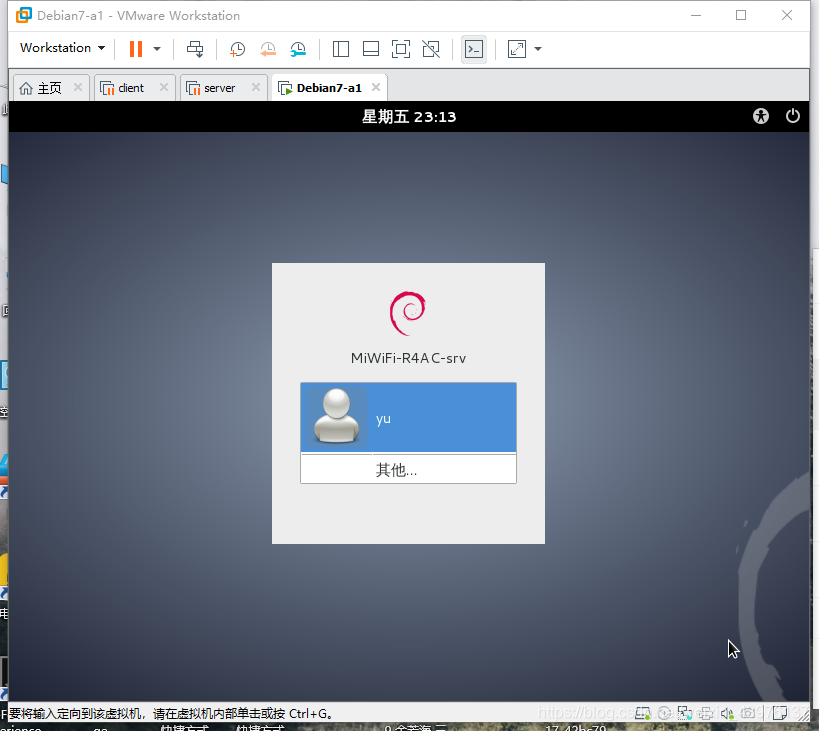Send Ctrl+Alt+Del to the VM
Viewport: 819px width, 731px height.
195,49
